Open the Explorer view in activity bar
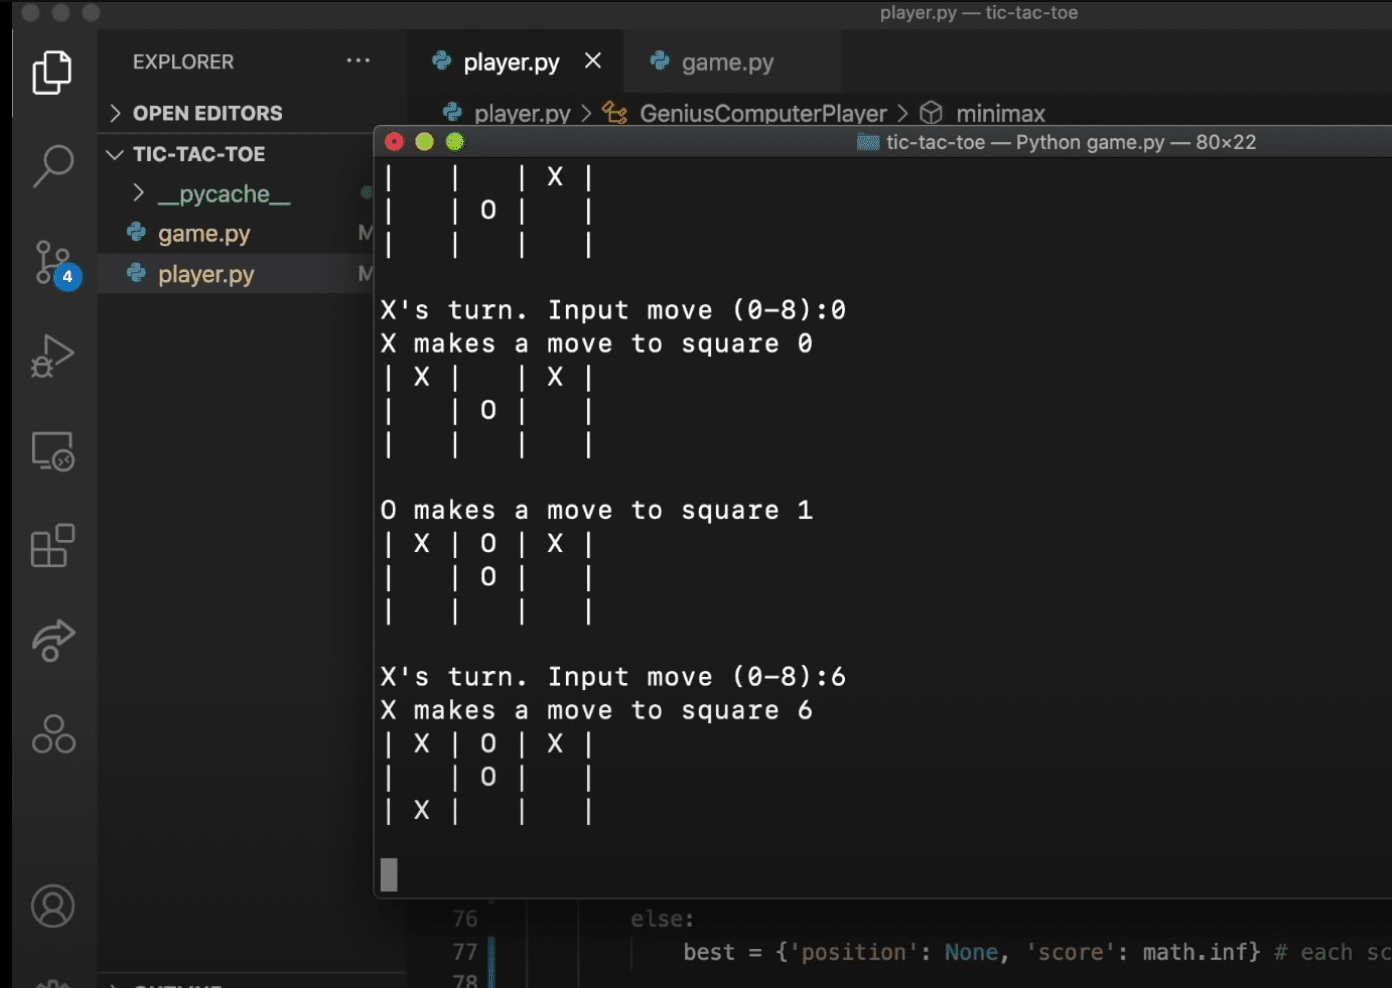 52,73
